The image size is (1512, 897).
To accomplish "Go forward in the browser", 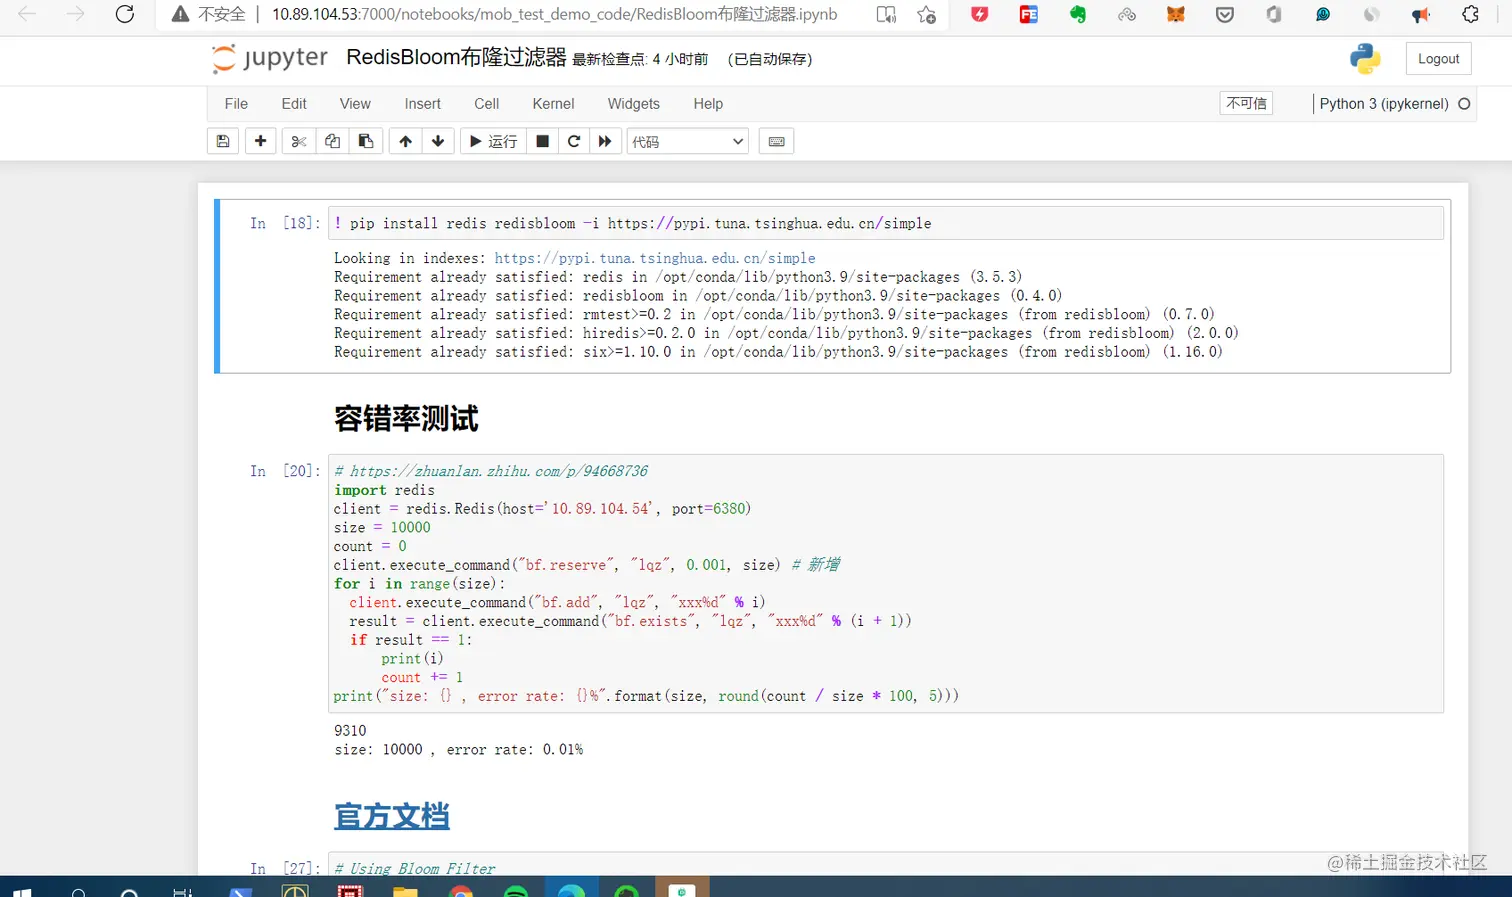I will pos(75,14).
